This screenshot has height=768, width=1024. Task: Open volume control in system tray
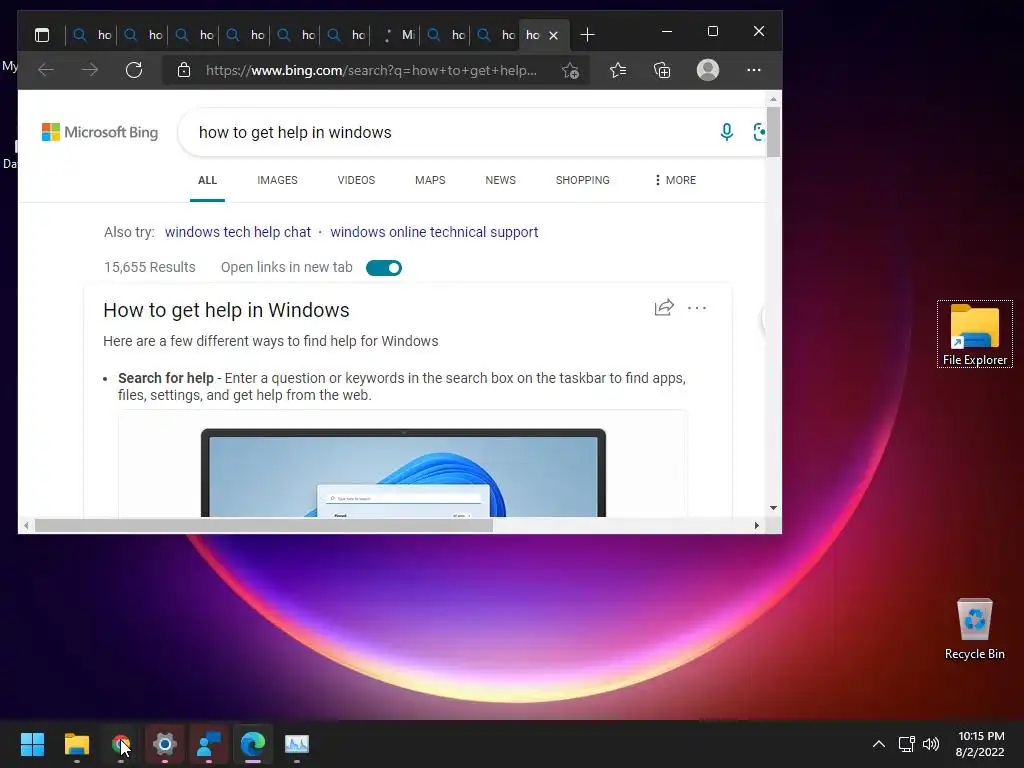(x=931, y=744)
